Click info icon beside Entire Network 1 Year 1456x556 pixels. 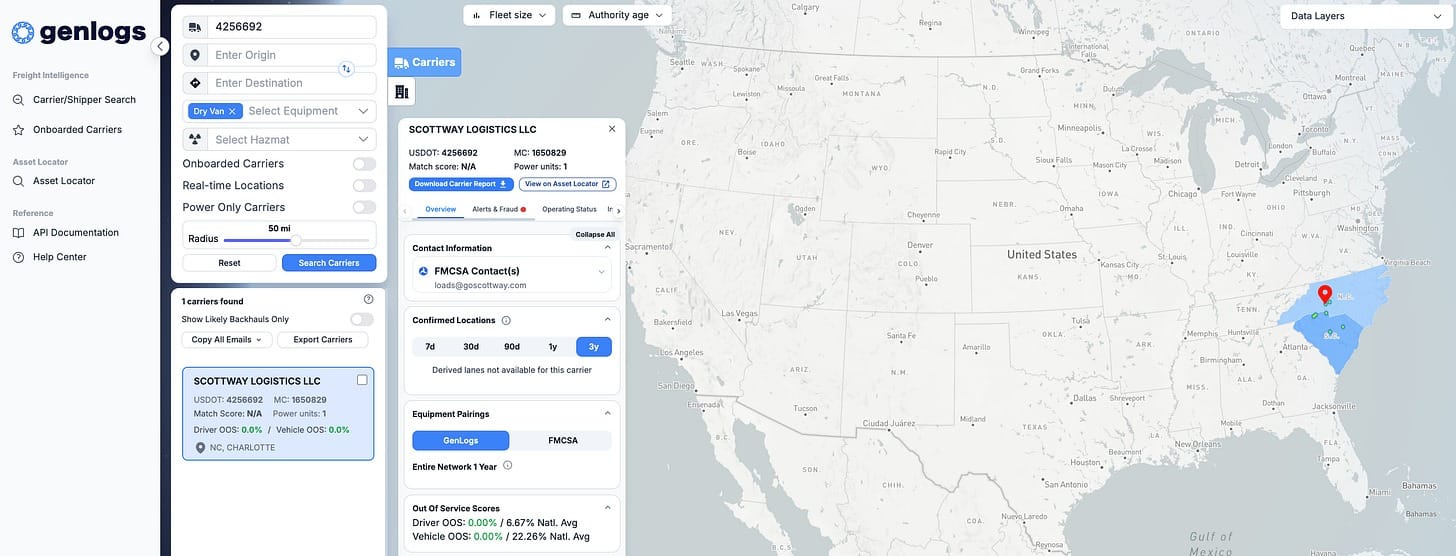coord(507,466)
